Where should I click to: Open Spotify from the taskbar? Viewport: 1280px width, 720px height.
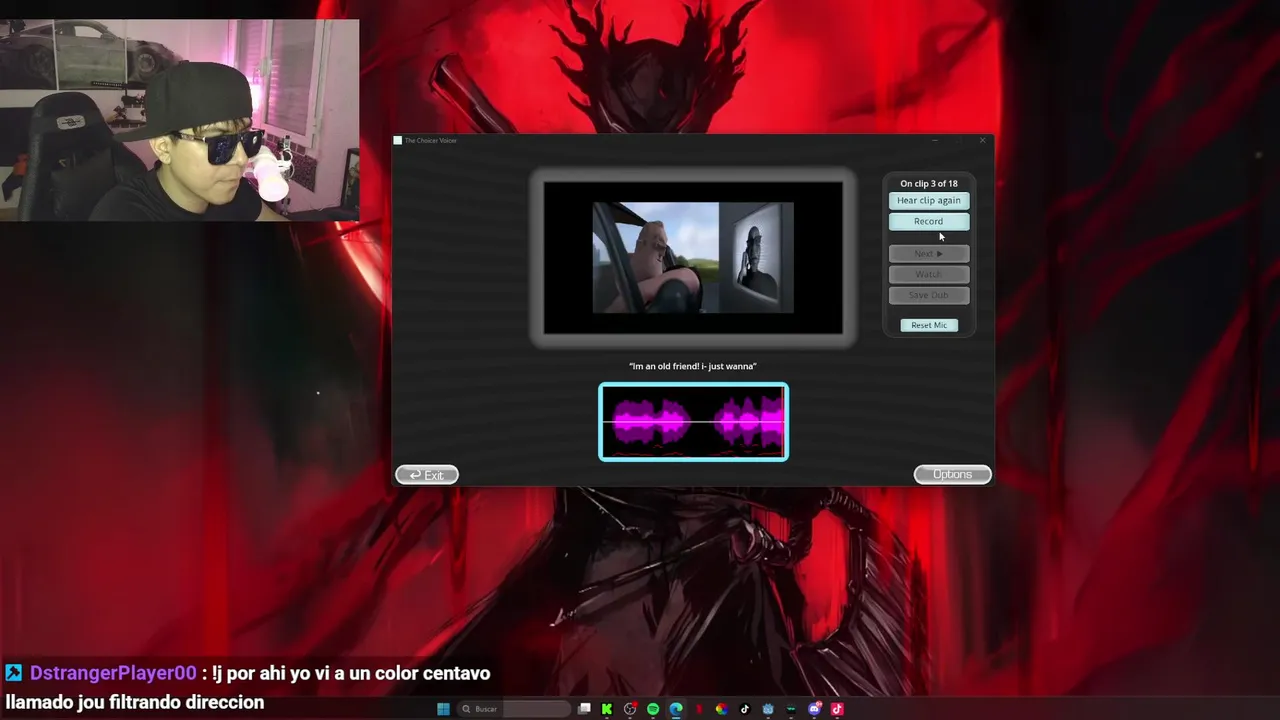tap(653, 709)
